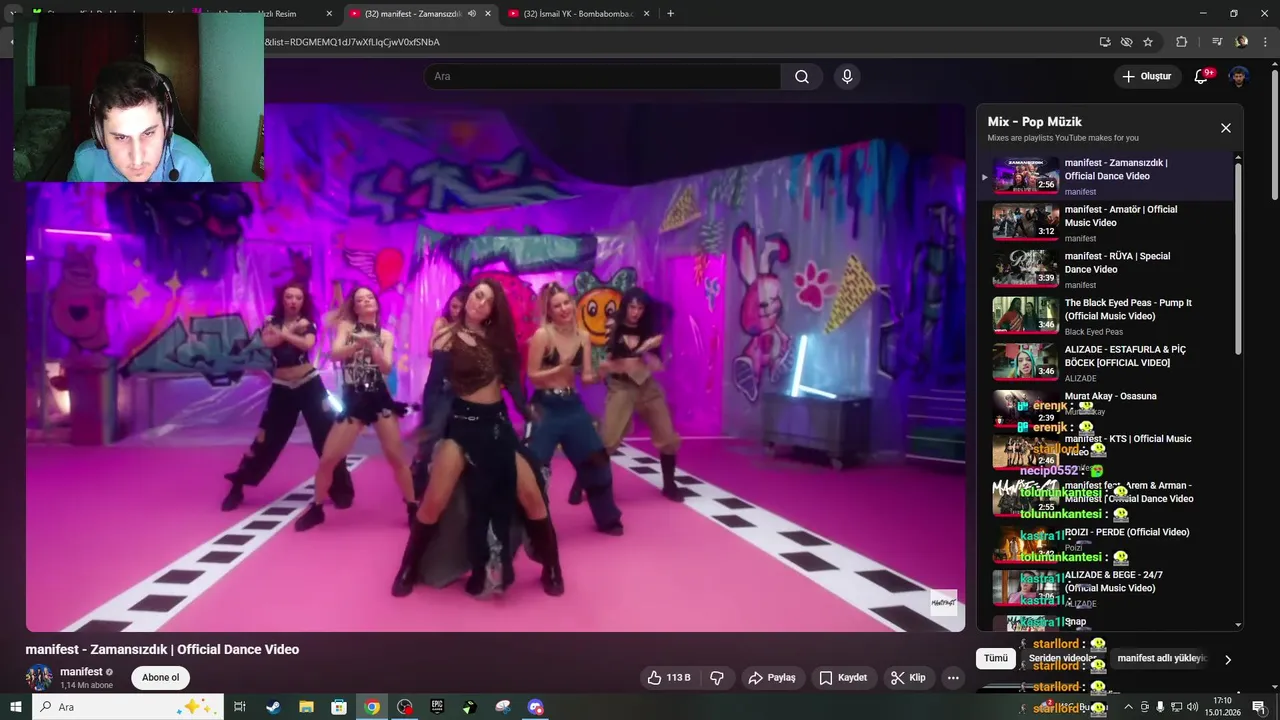
Task: Open Epic Games Launcher from taskbar
Action: (437, 707)
